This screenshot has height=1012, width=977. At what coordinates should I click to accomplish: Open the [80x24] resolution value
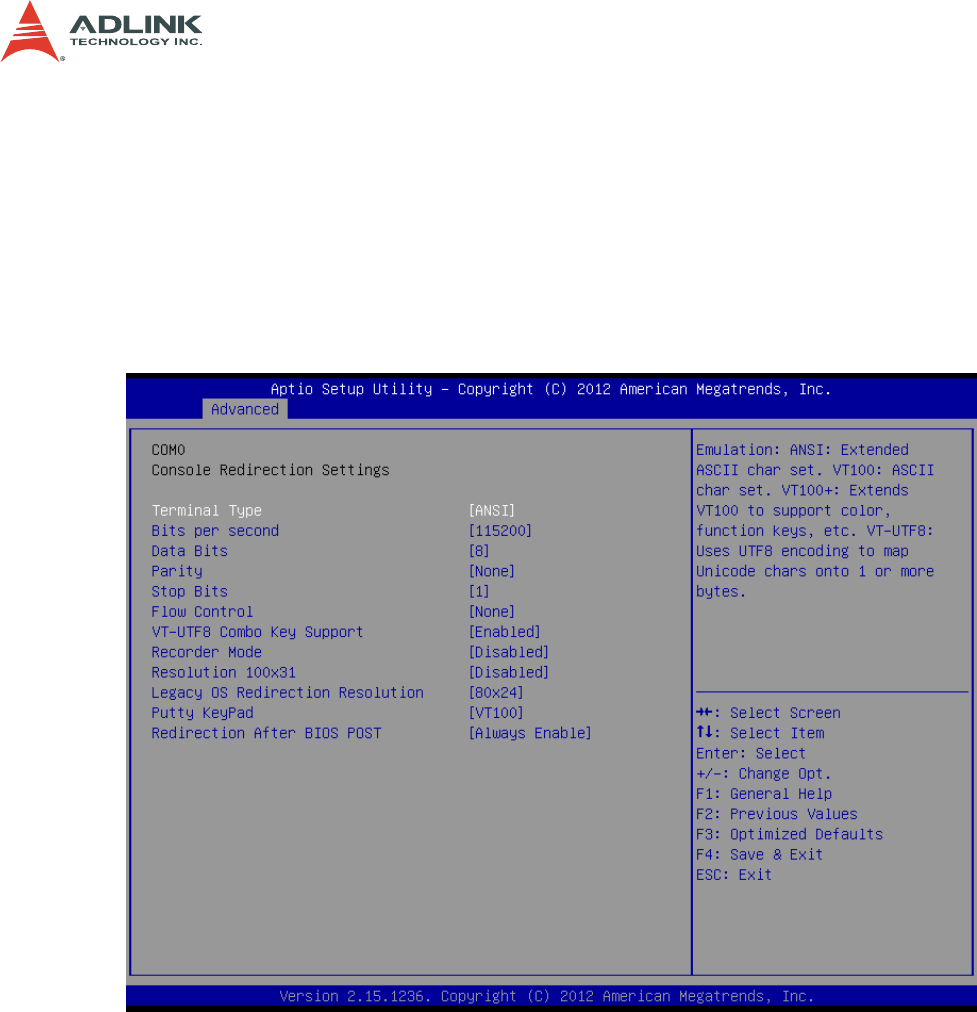coord(496,693)
